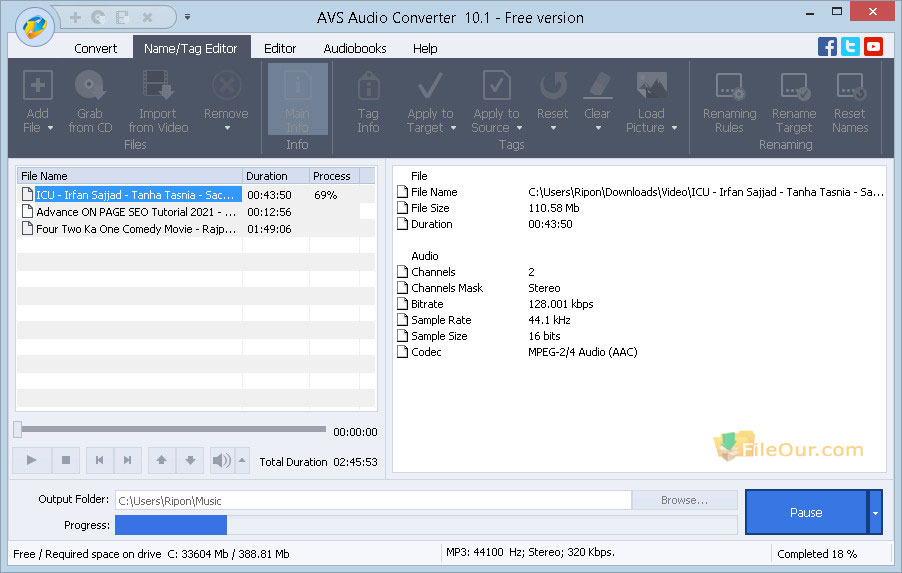Click the Rename Target icon
The height and width of the screenshot is (573, 902).
(x=794, y=86)
